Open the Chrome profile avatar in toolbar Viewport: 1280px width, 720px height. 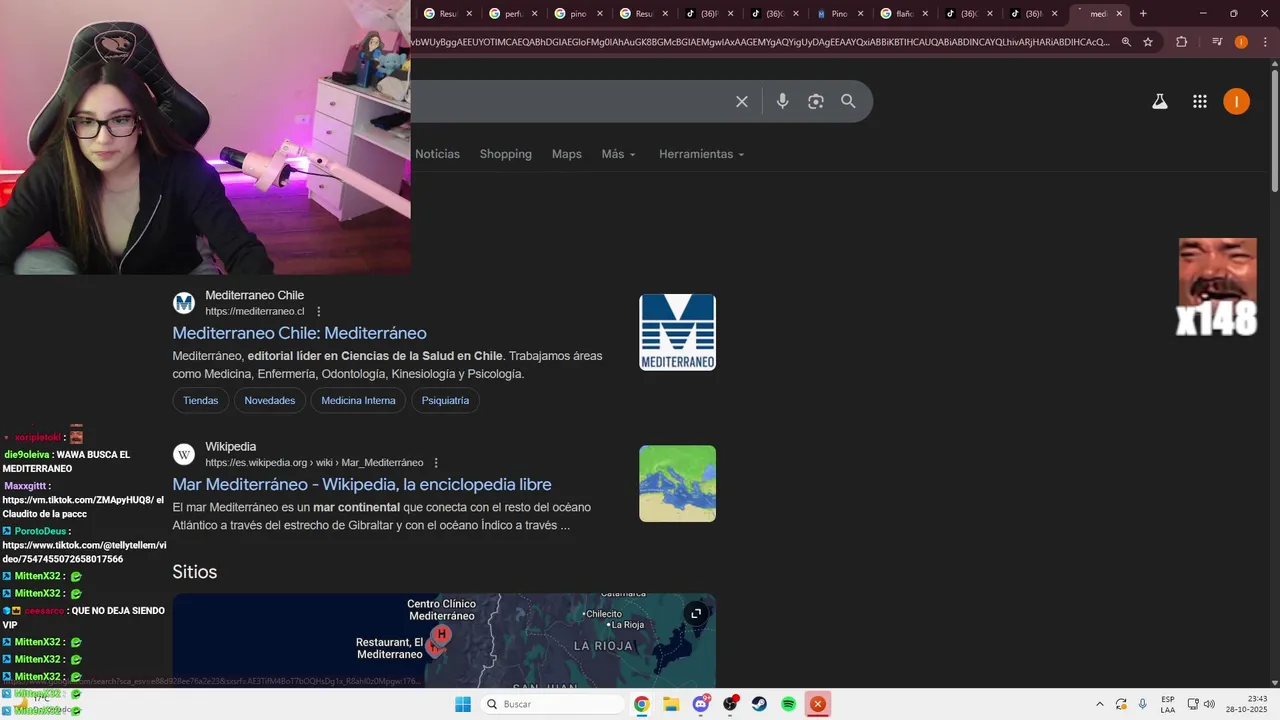[x=1241, y=42]
